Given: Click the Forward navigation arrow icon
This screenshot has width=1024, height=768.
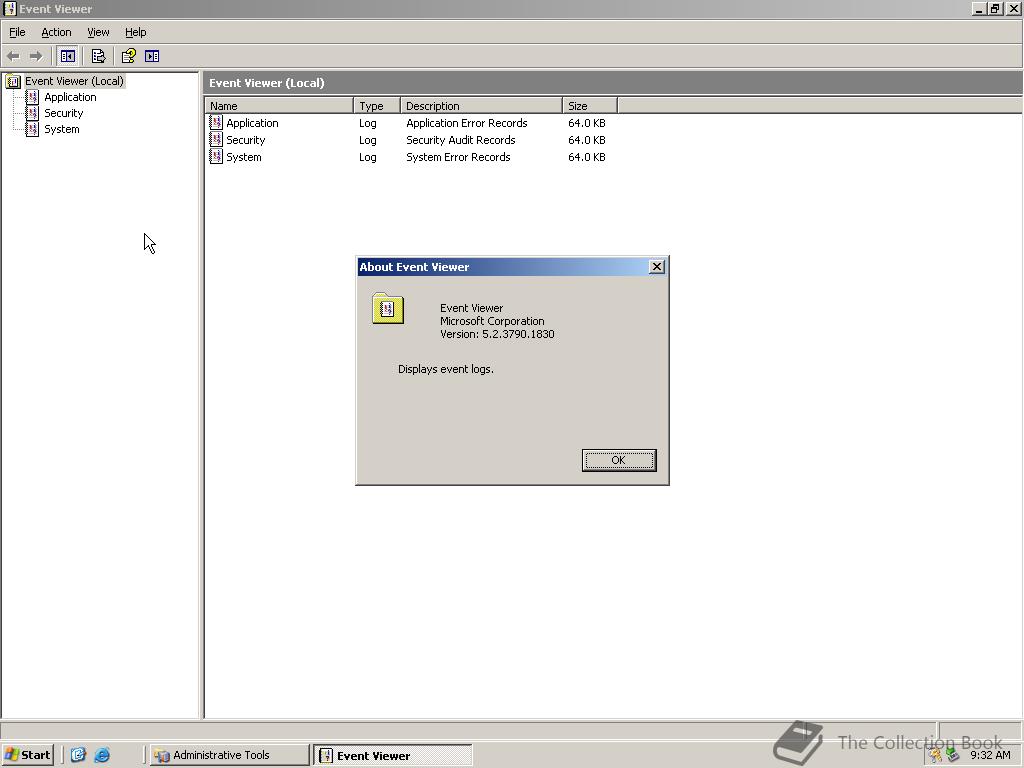Looking at the screenshot, I should [x=37, y=56].
